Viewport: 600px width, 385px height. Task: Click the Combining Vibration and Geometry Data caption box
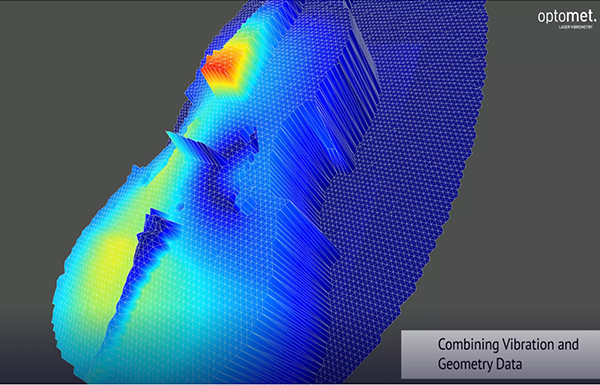pos(501,354)
